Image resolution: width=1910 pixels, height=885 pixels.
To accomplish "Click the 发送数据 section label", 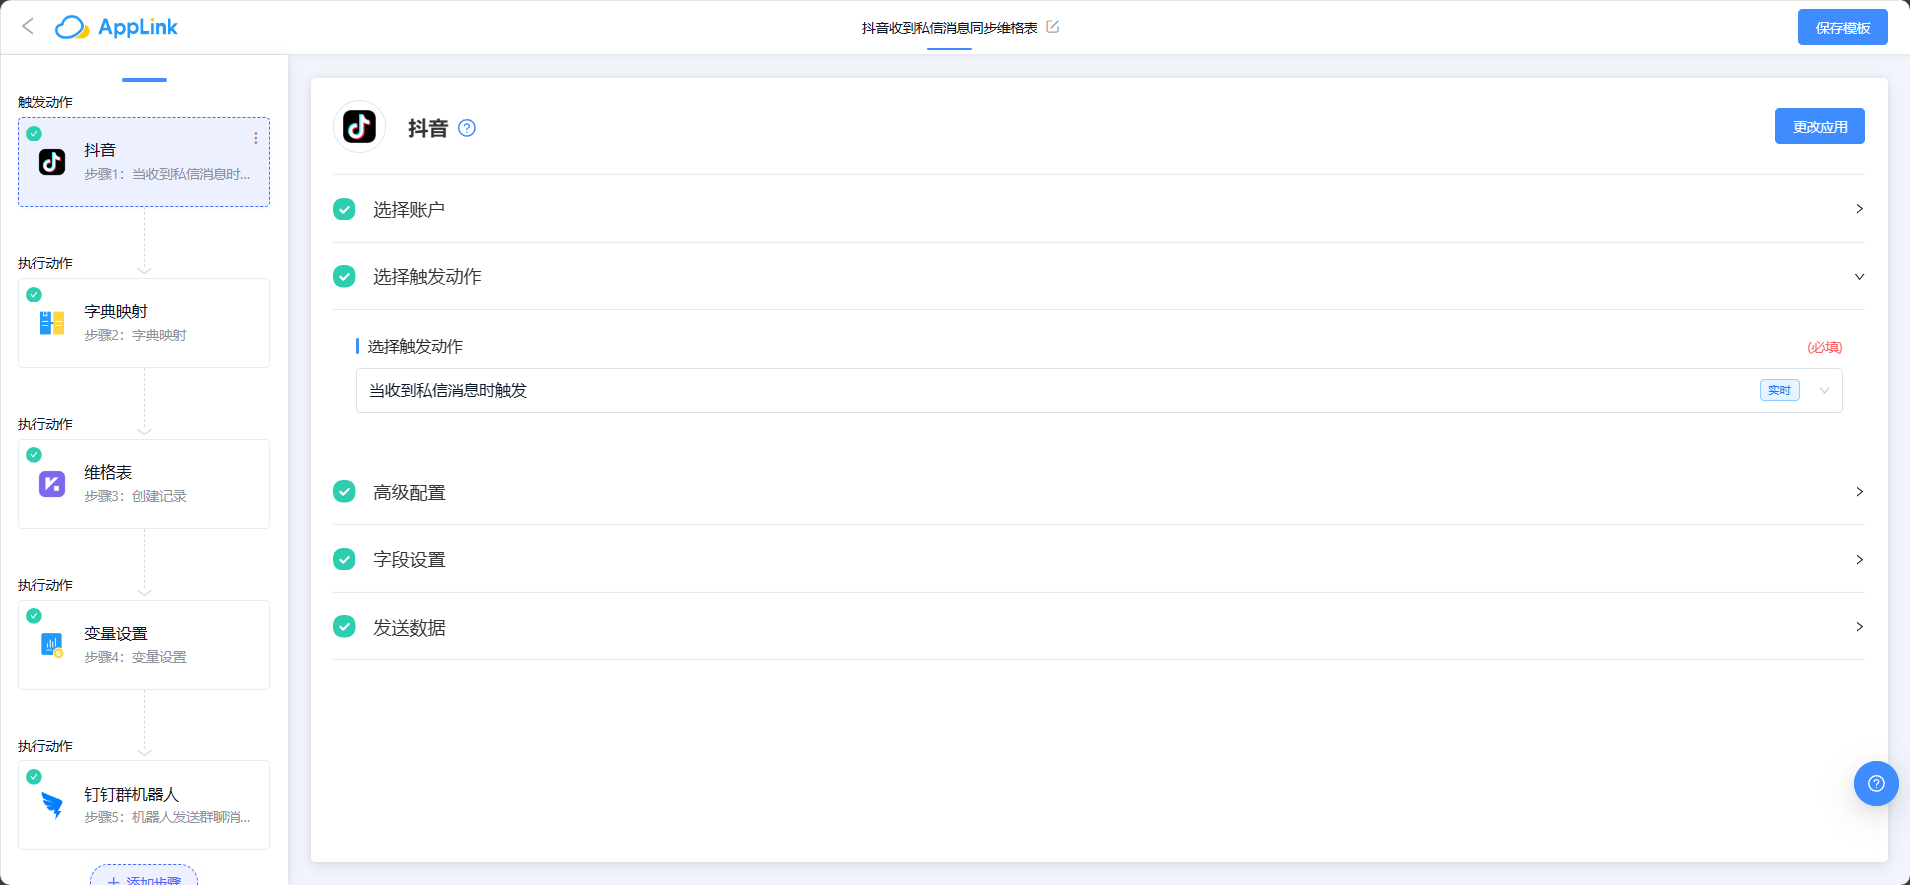I will point(409,627).
